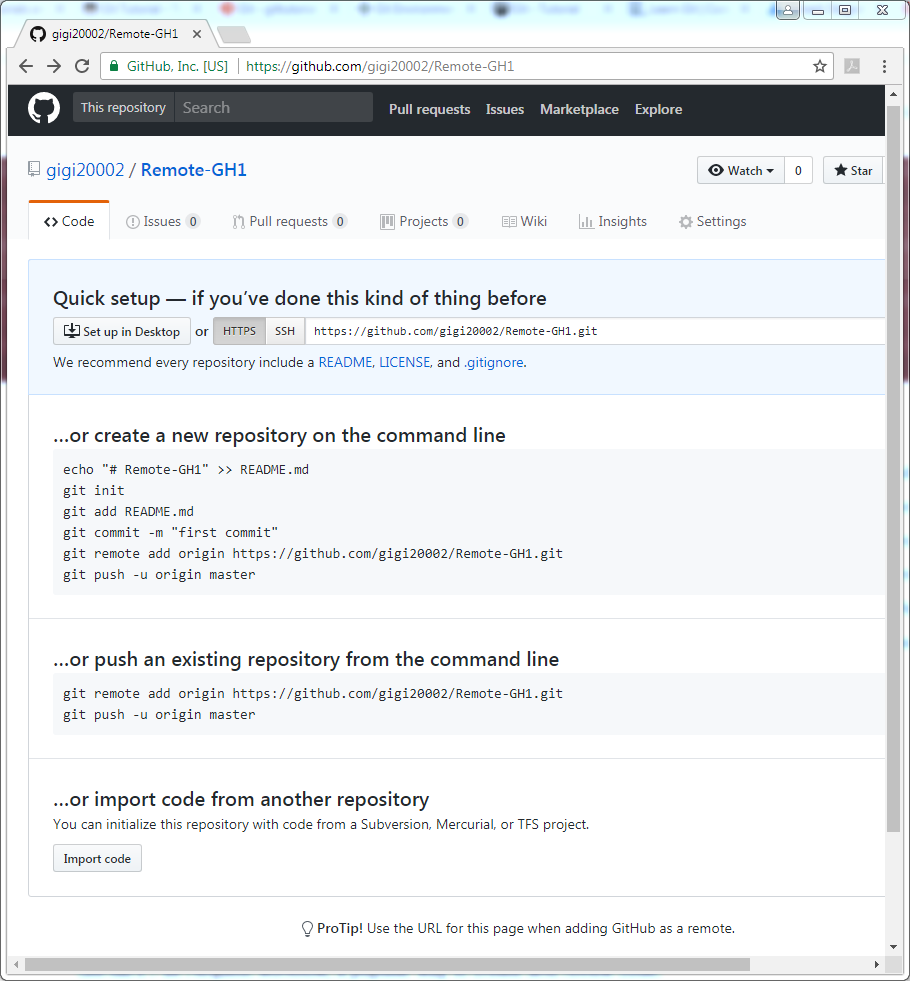Select the SSH clone option
Screen dimensions: 910x981
[285, 331]
